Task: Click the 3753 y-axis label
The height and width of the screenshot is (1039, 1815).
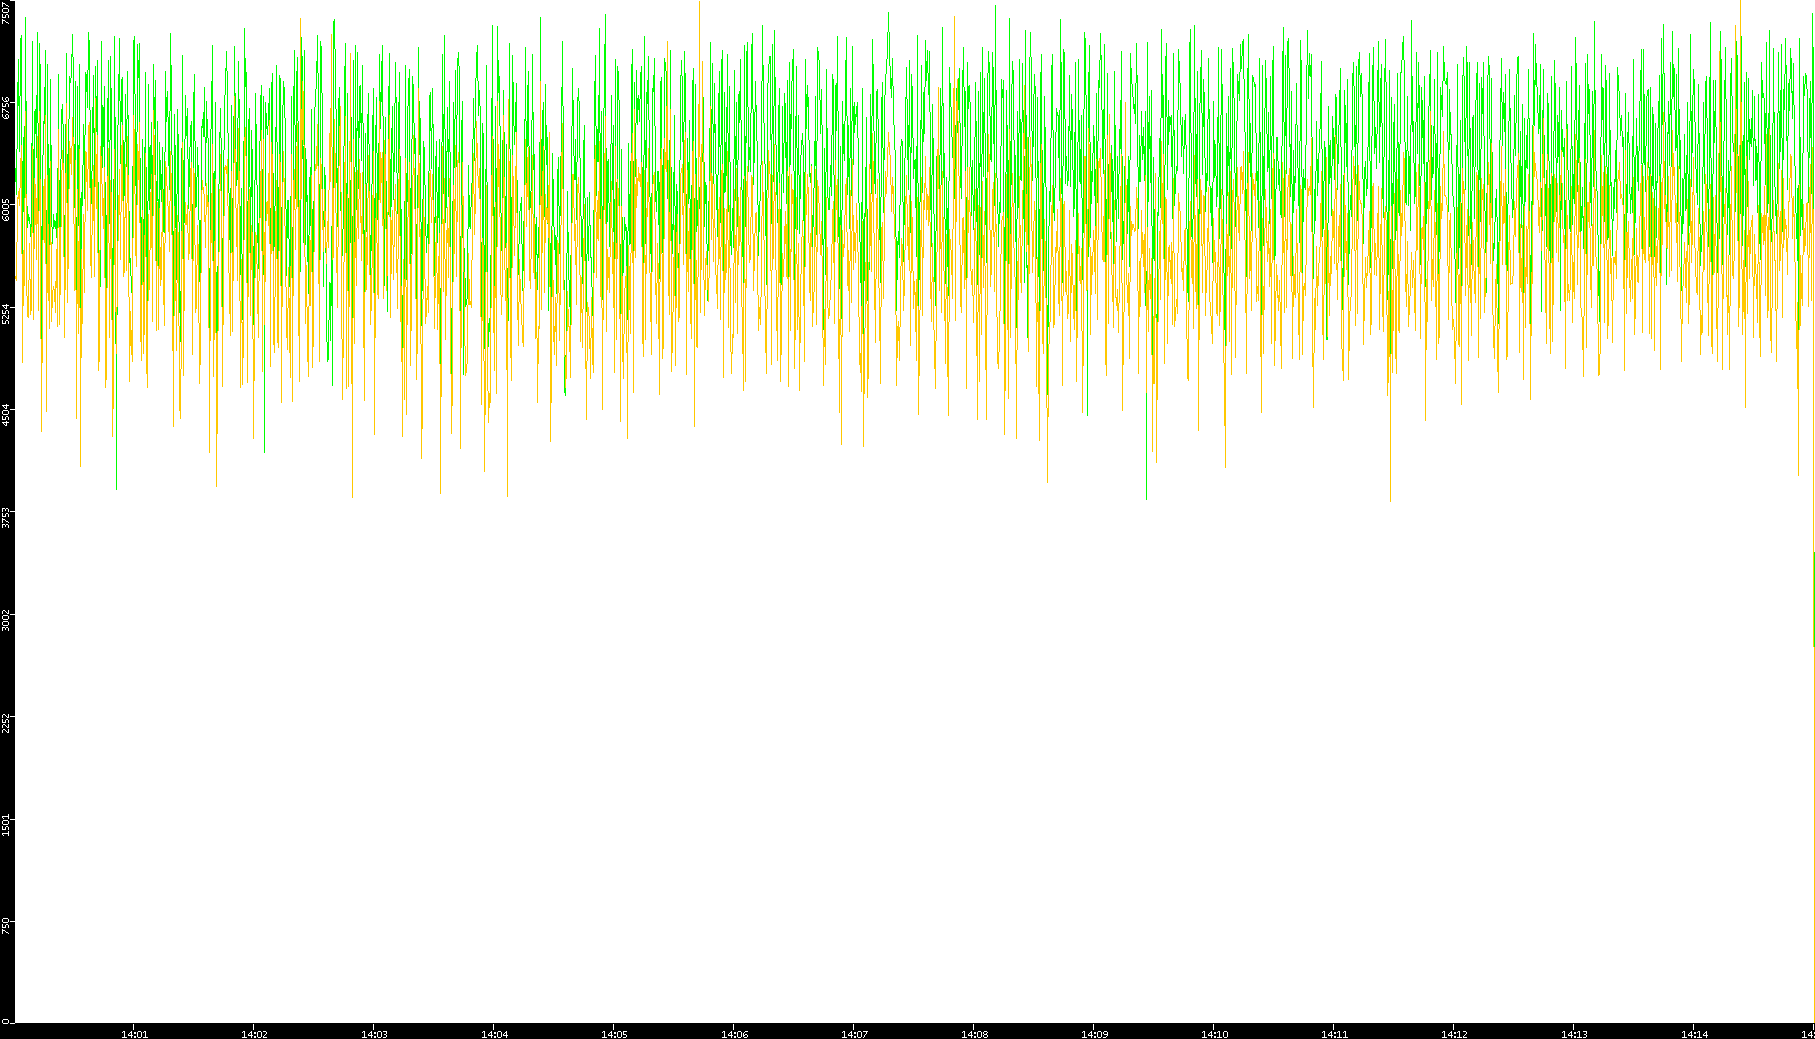Action: pyautogui.click(x=7, y=516)
